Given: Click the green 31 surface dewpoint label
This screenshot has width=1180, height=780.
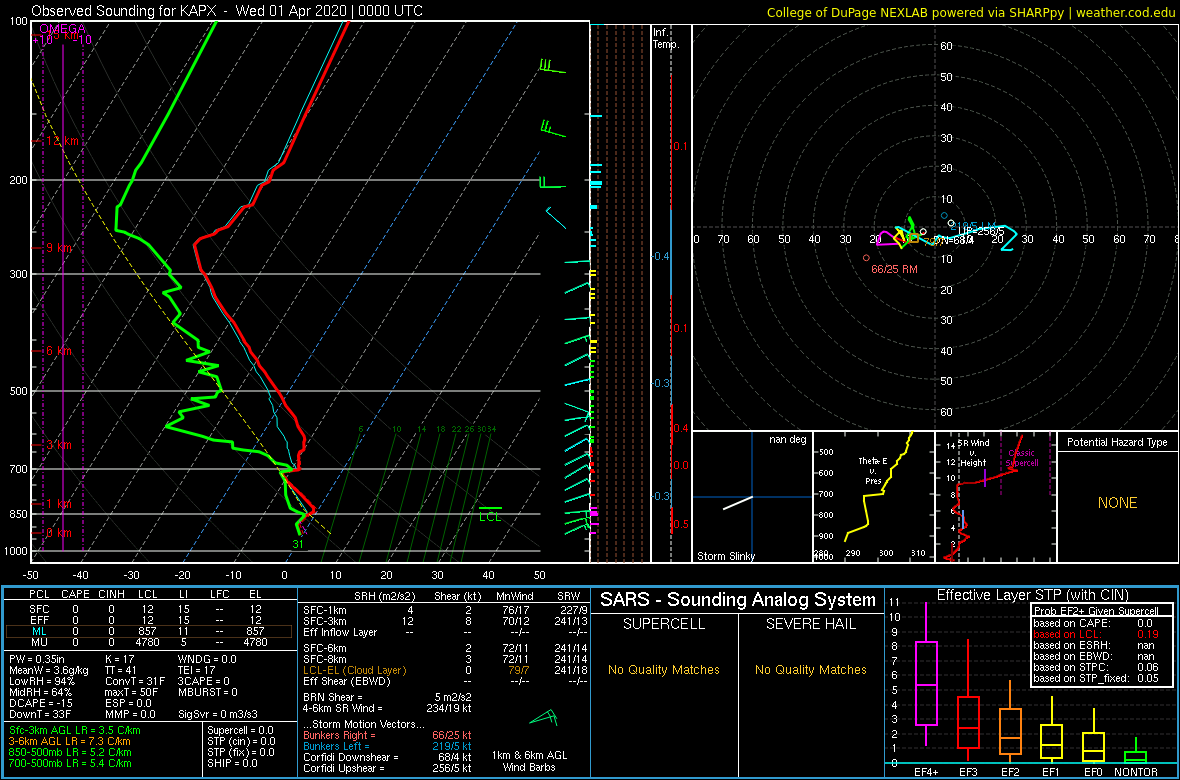Looking at the screenshot, I should click(298, 544).
